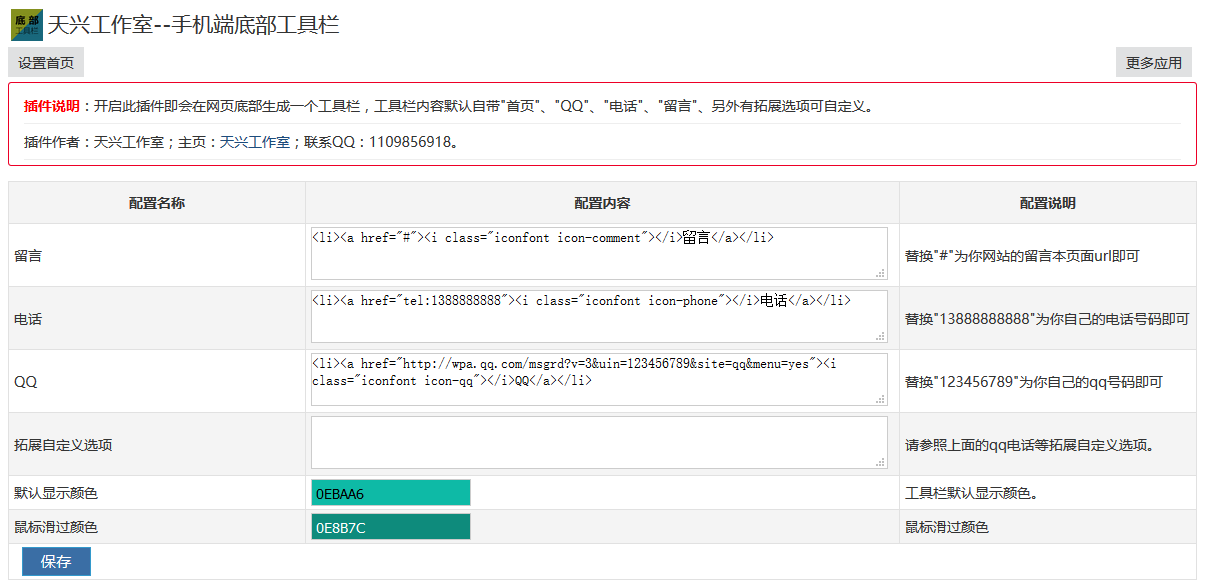This screenshot has height=583, width=1207.
Task: Select the 电话 row label
Action: click(28, 319)
